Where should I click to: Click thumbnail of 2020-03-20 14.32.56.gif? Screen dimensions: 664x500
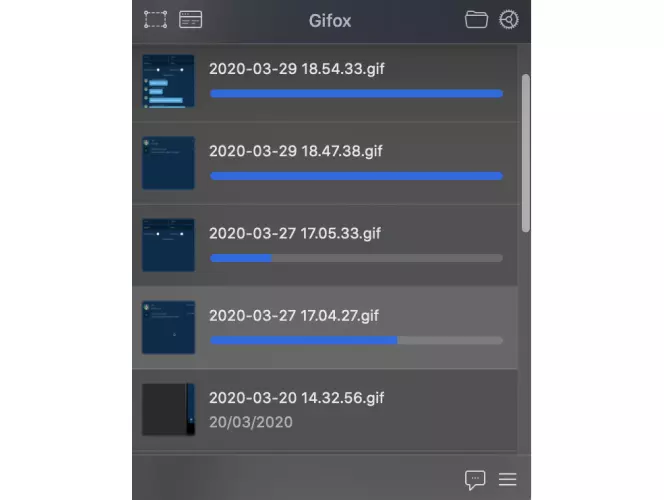pos(169,409)
